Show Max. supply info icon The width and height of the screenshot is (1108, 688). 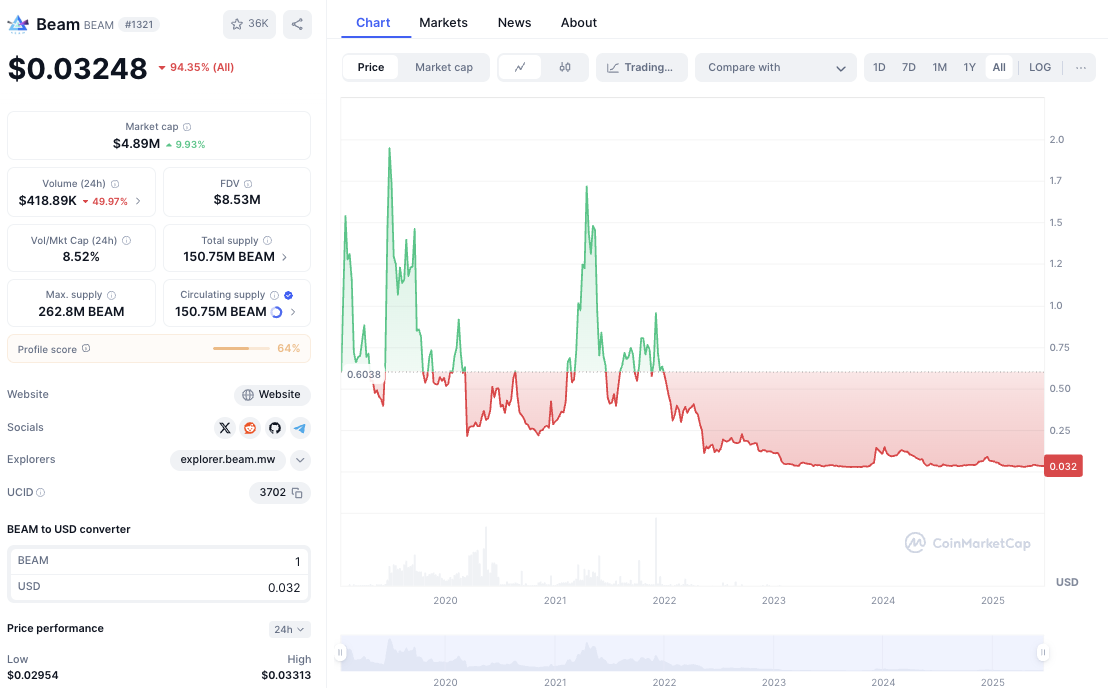[x=112, y=295]
